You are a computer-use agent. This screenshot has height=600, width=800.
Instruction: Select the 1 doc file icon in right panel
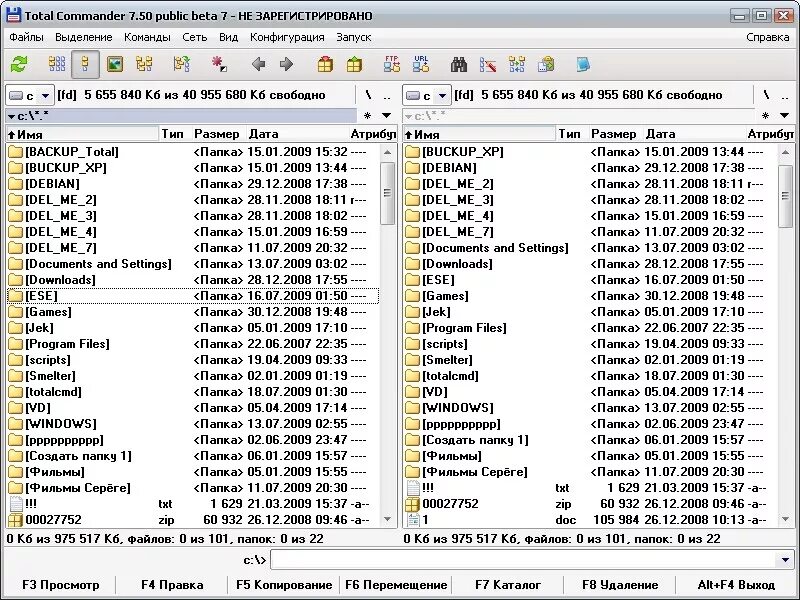[x=413, y=520]
